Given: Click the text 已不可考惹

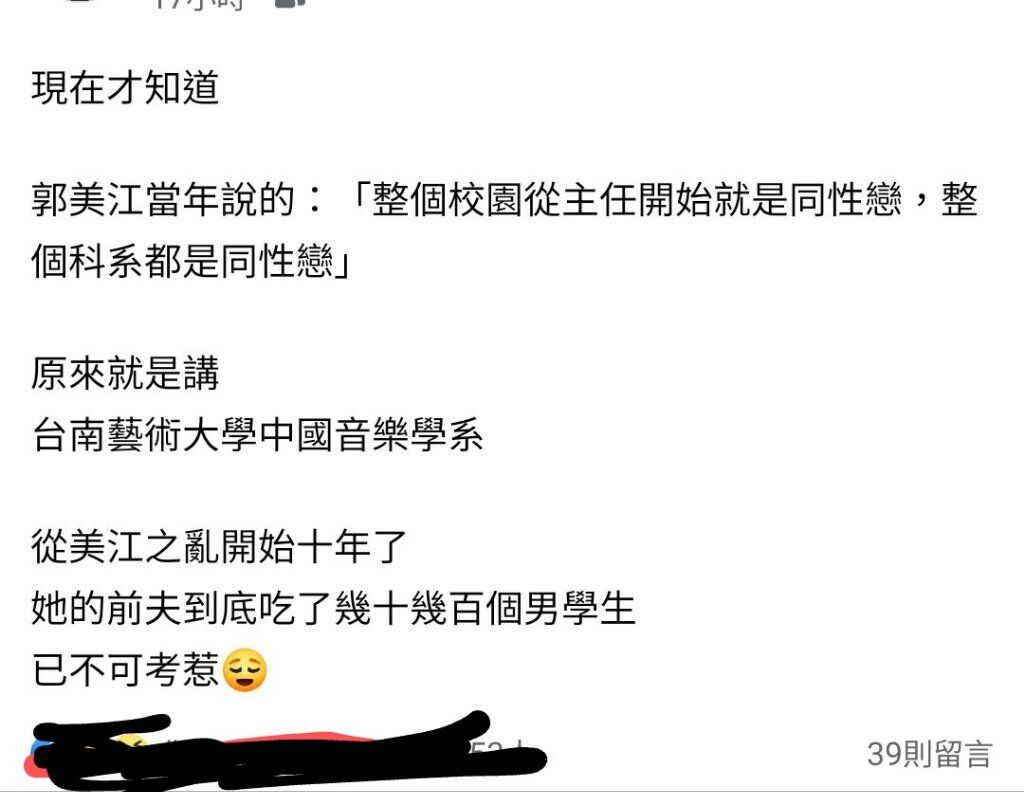Looking at the screenshot, I should [125, 670].
